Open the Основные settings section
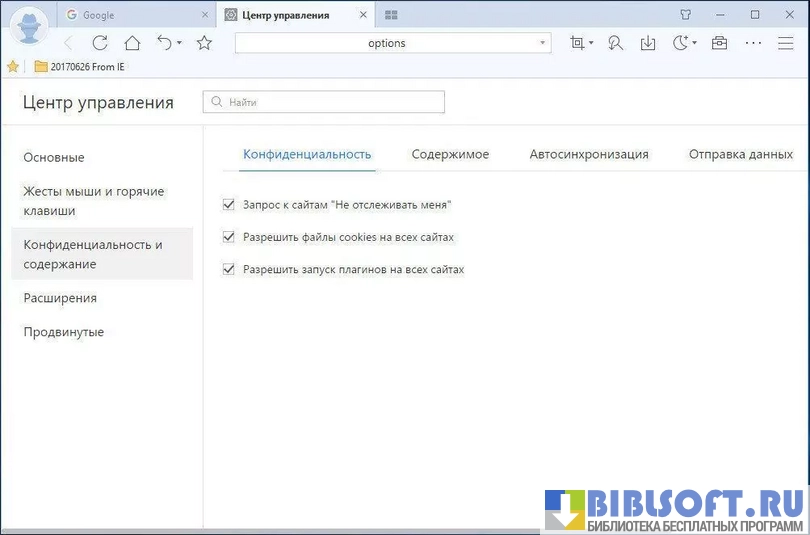This screenshot has width=810, height=535. pos(54,157)
